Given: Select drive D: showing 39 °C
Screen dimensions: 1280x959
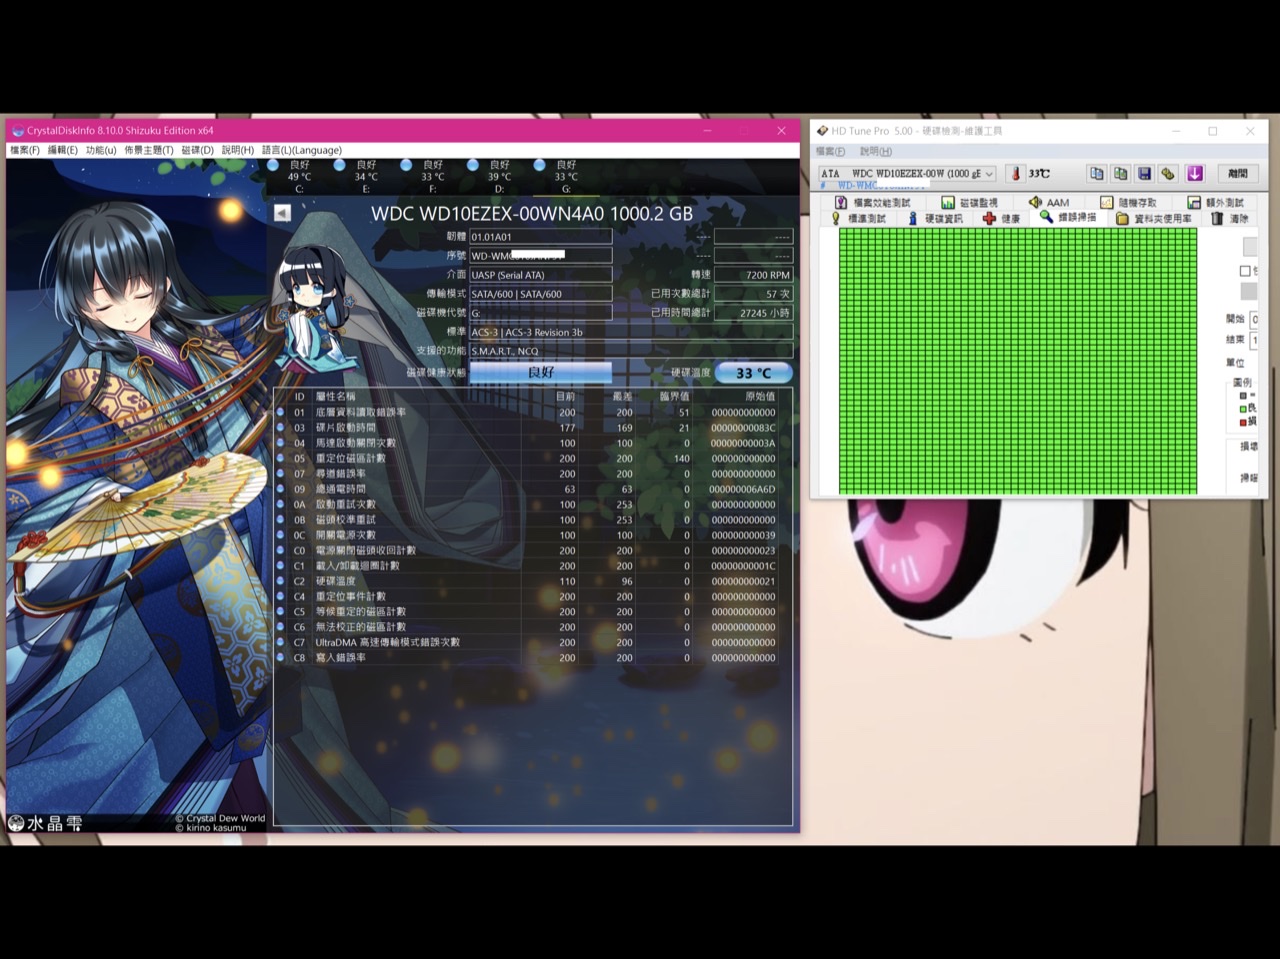Looking at the screenshot, I should click(x=499, y=176).
